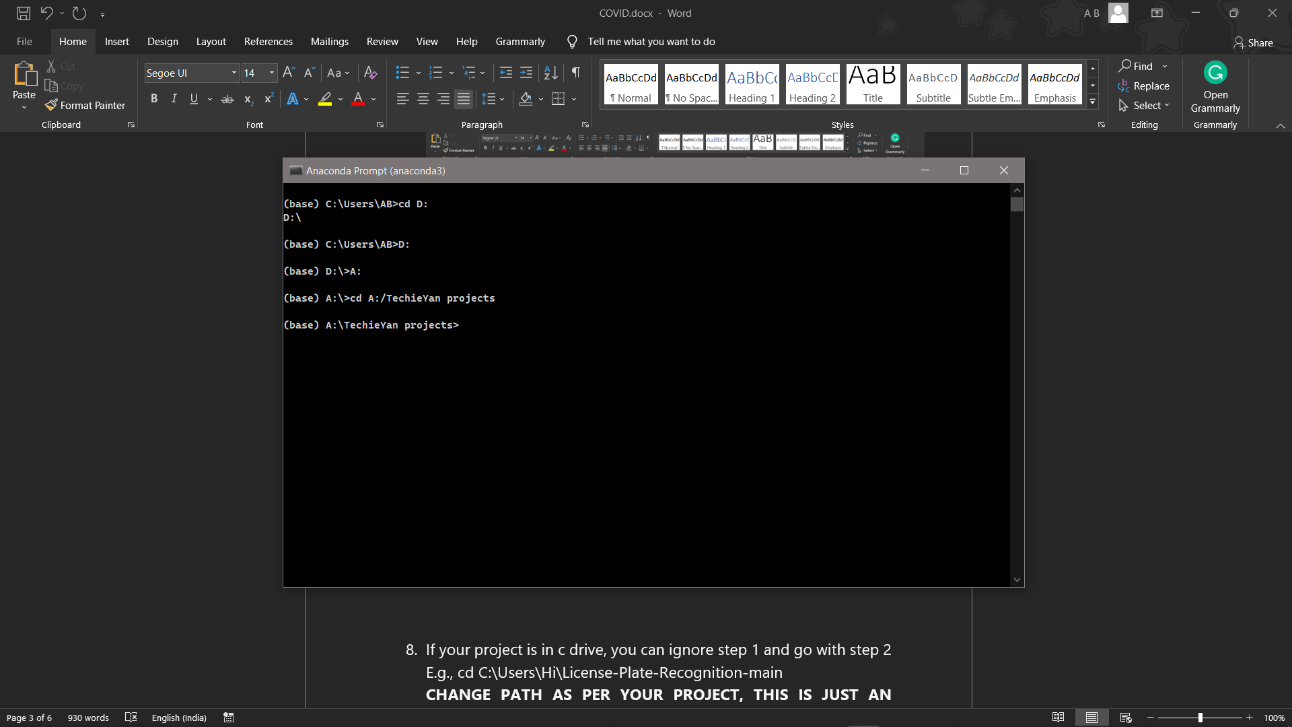Click the zoom slider in status bar
Screen dimensions: 1292x727
1199,717
